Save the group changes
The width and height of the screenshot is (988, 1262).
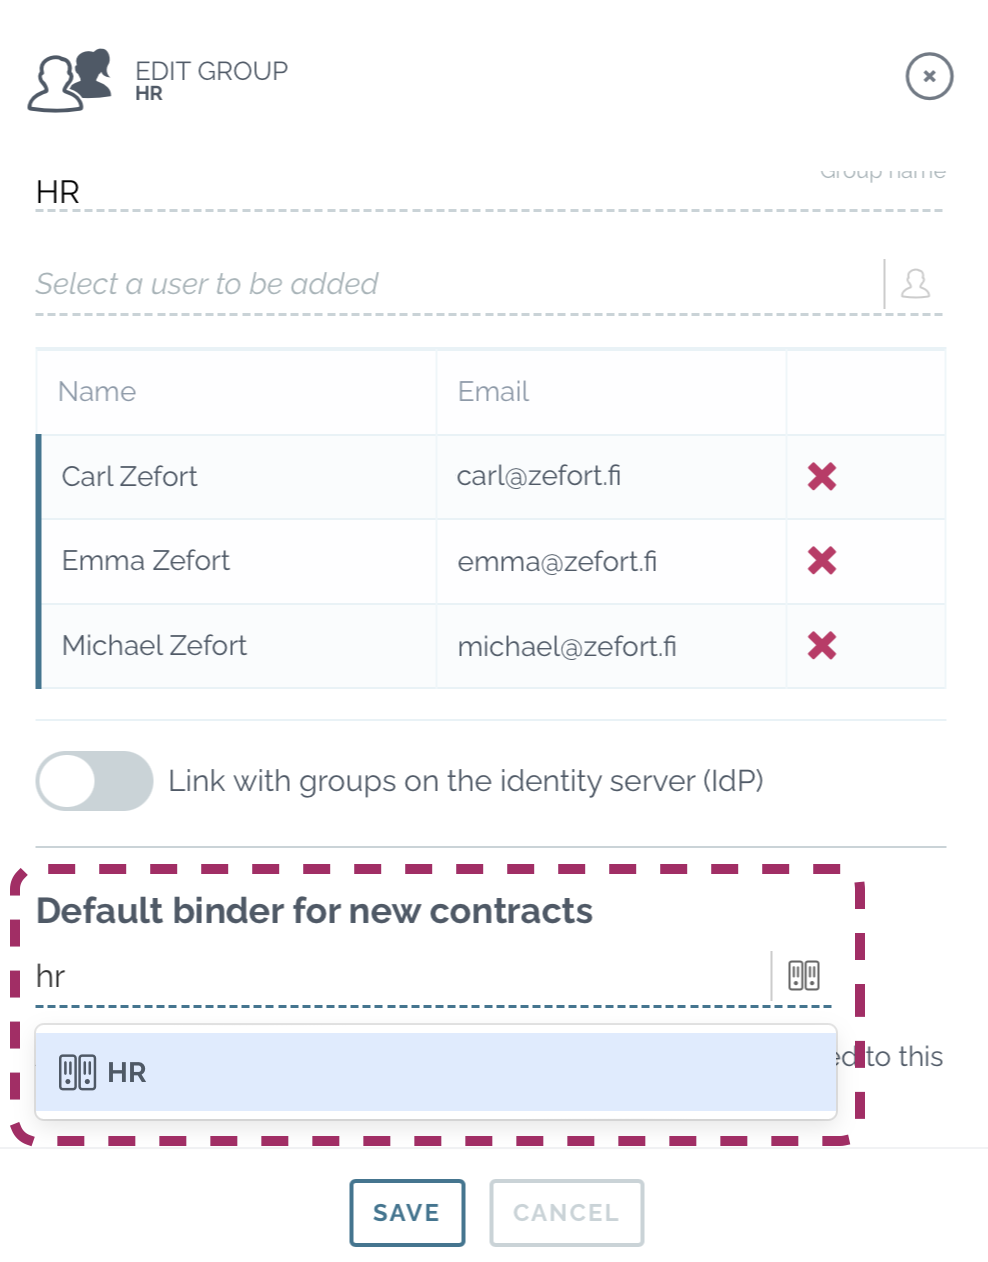tap(407, 1213)
